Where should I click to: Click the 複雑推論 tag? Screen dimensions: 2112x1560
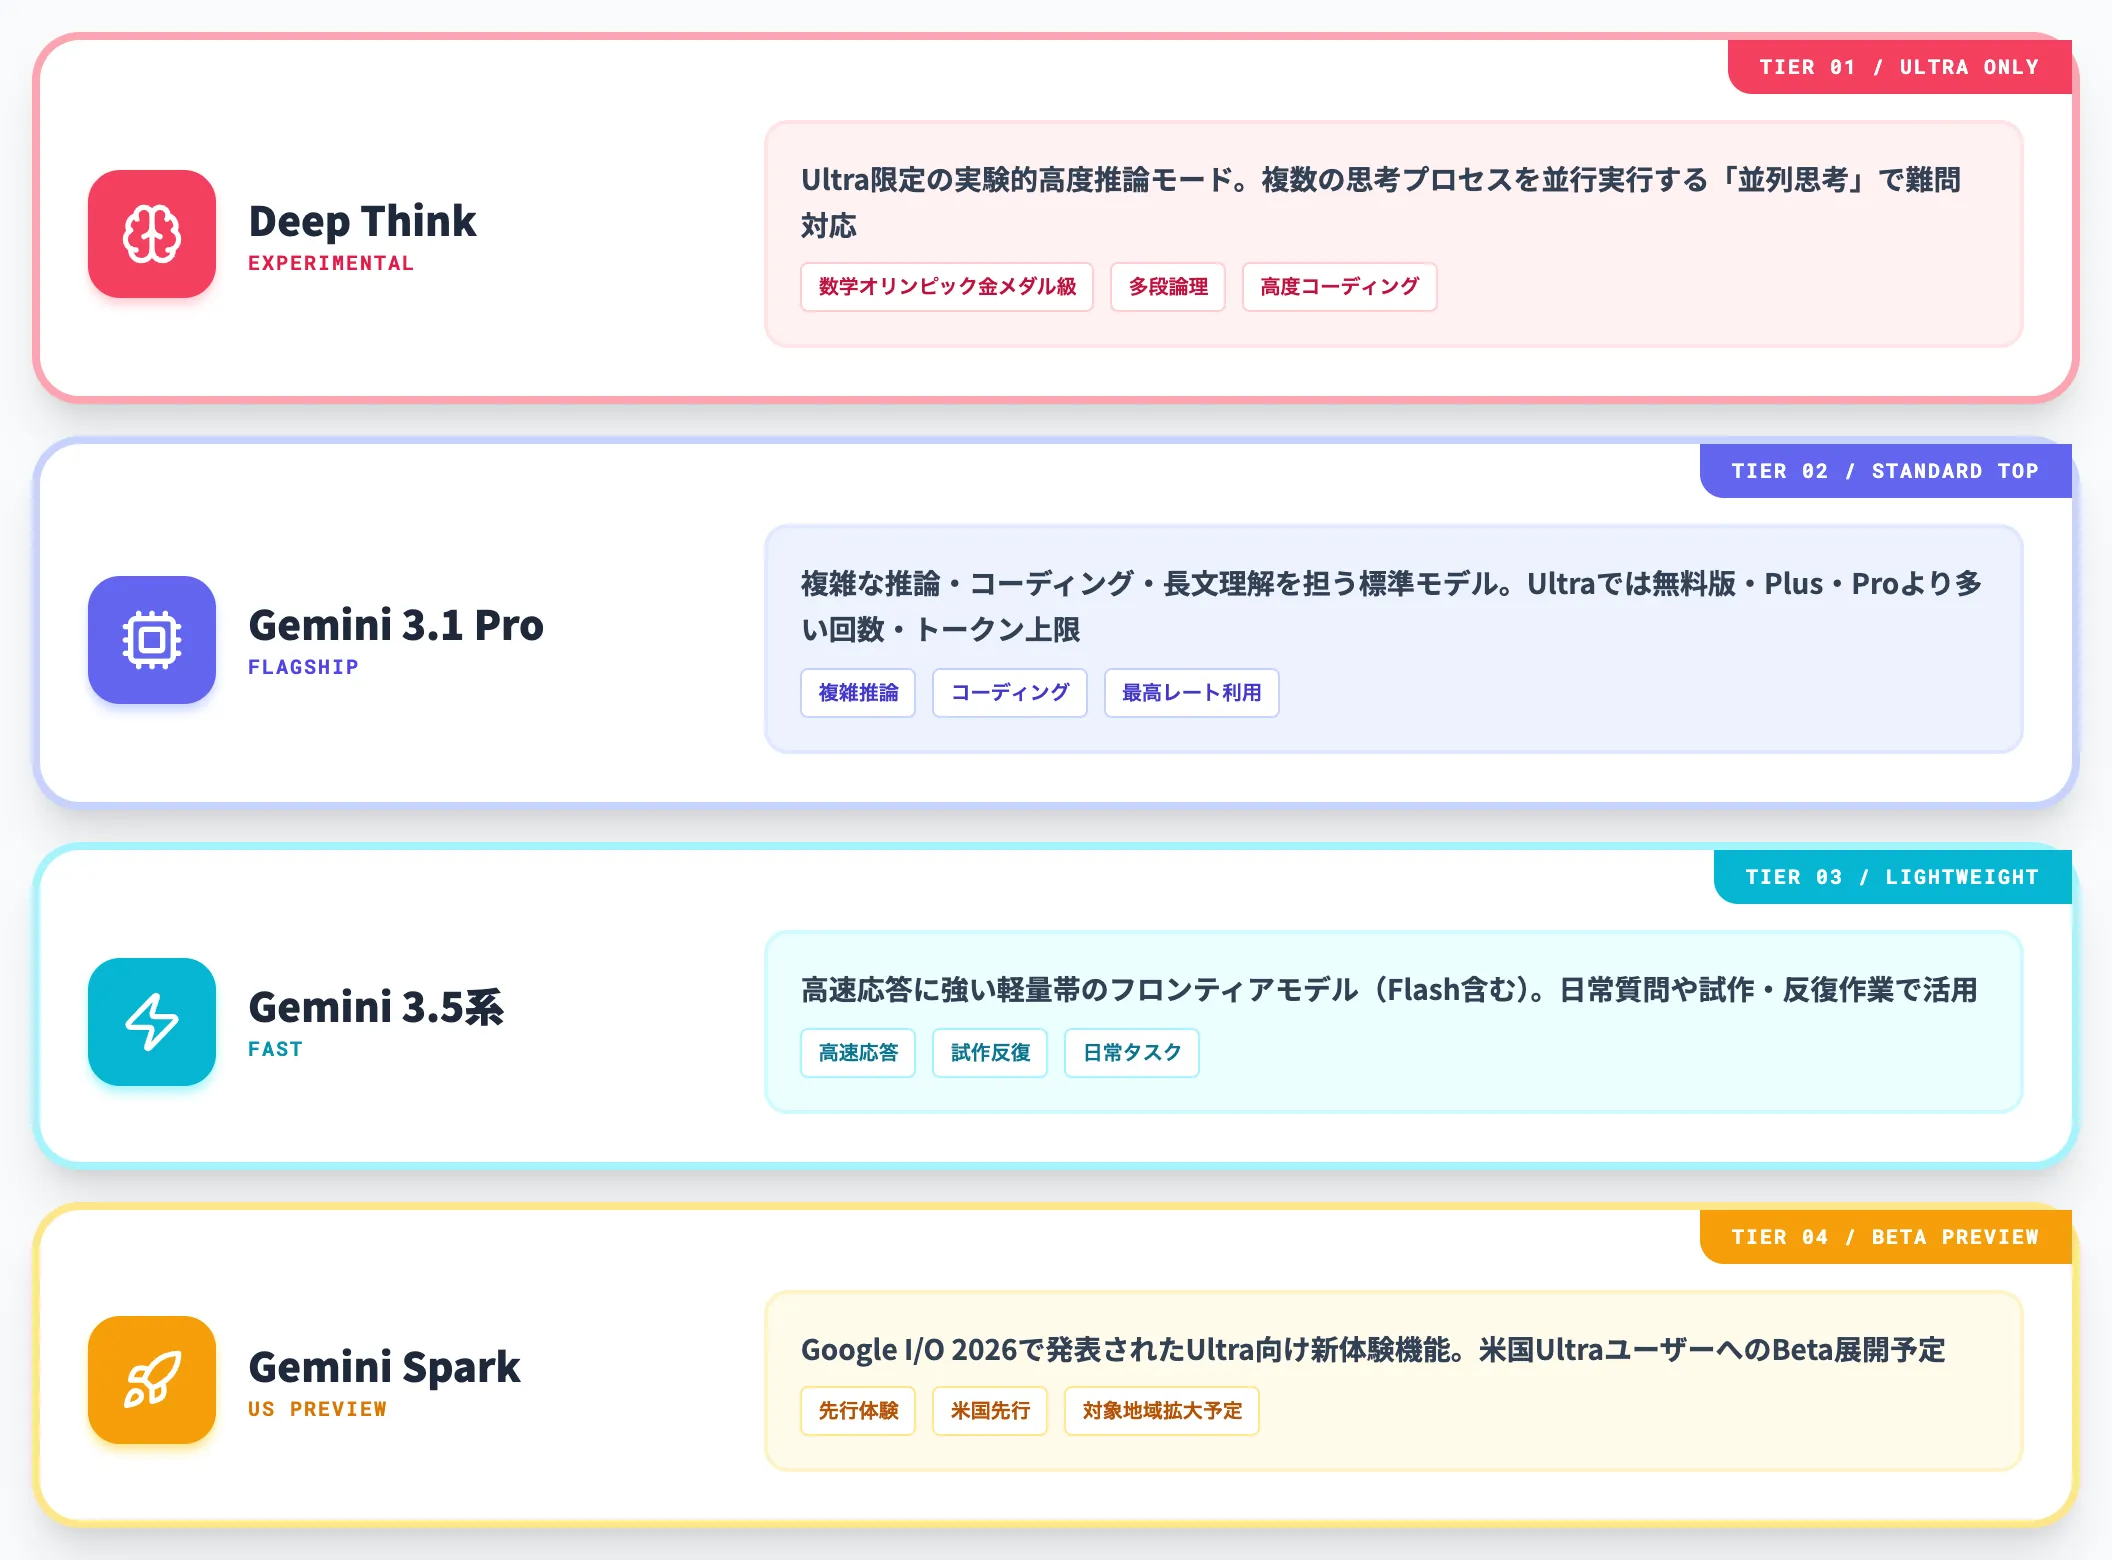(858, 693)
